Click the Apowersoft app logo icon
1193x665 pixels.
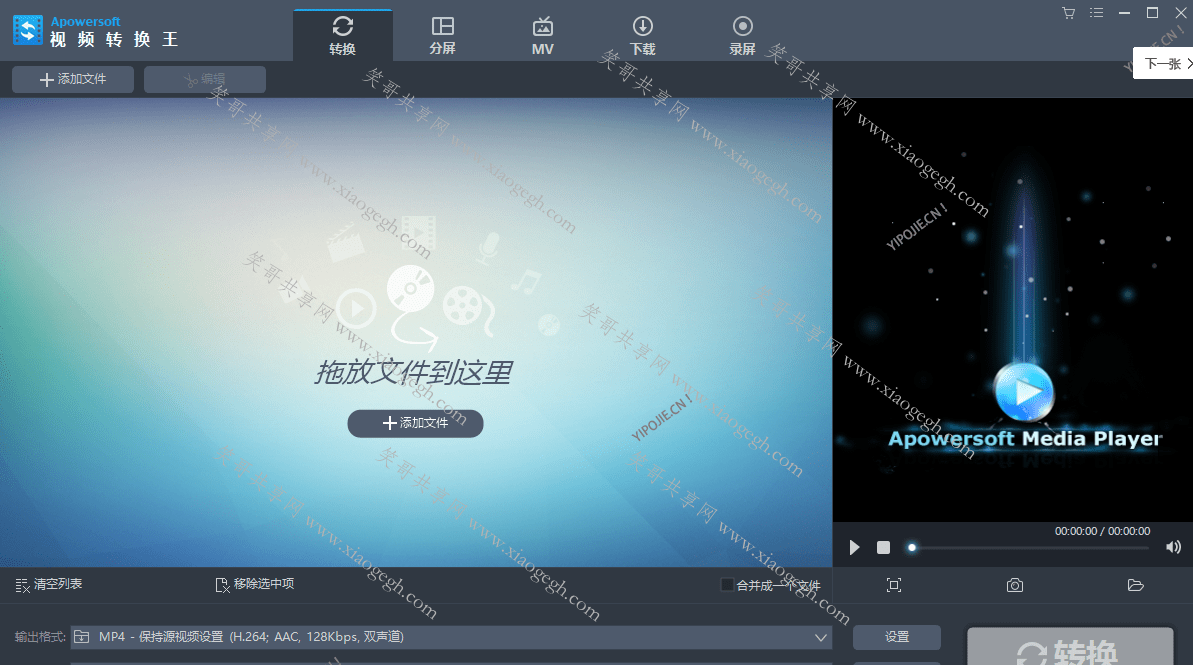pyautogui.click(x=28, y=30)
